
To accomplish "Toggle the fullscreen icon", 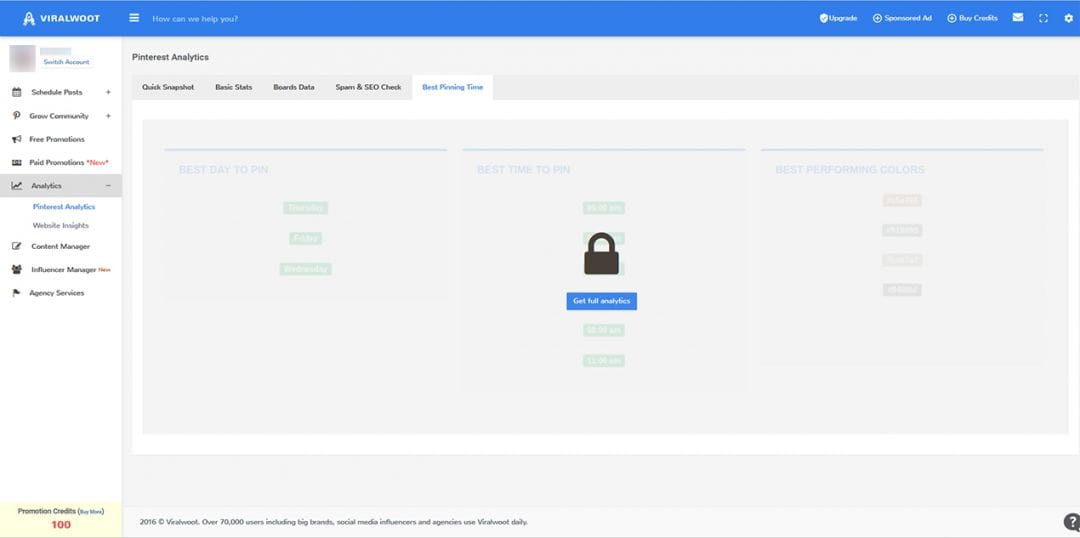I will coord(1043,19).
